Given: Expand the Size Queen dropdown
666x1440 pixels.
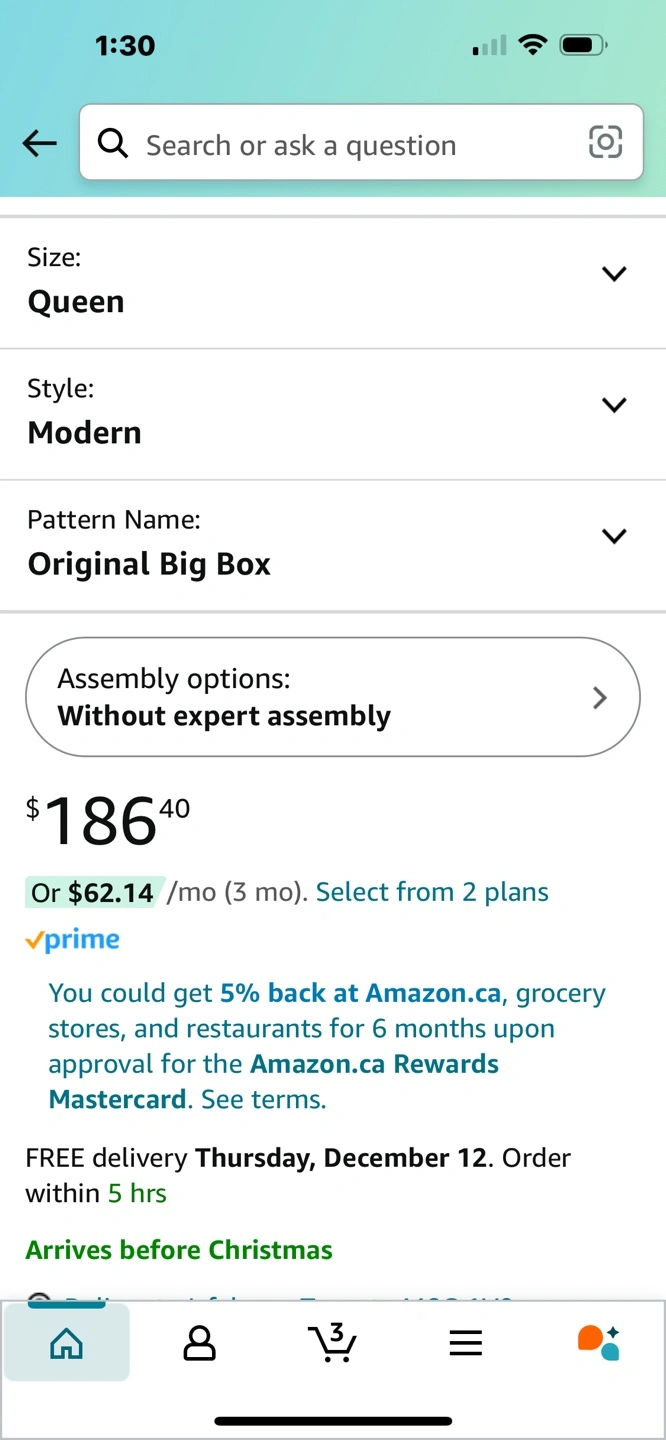Looking at the screenshot, I should click(333, 283).
